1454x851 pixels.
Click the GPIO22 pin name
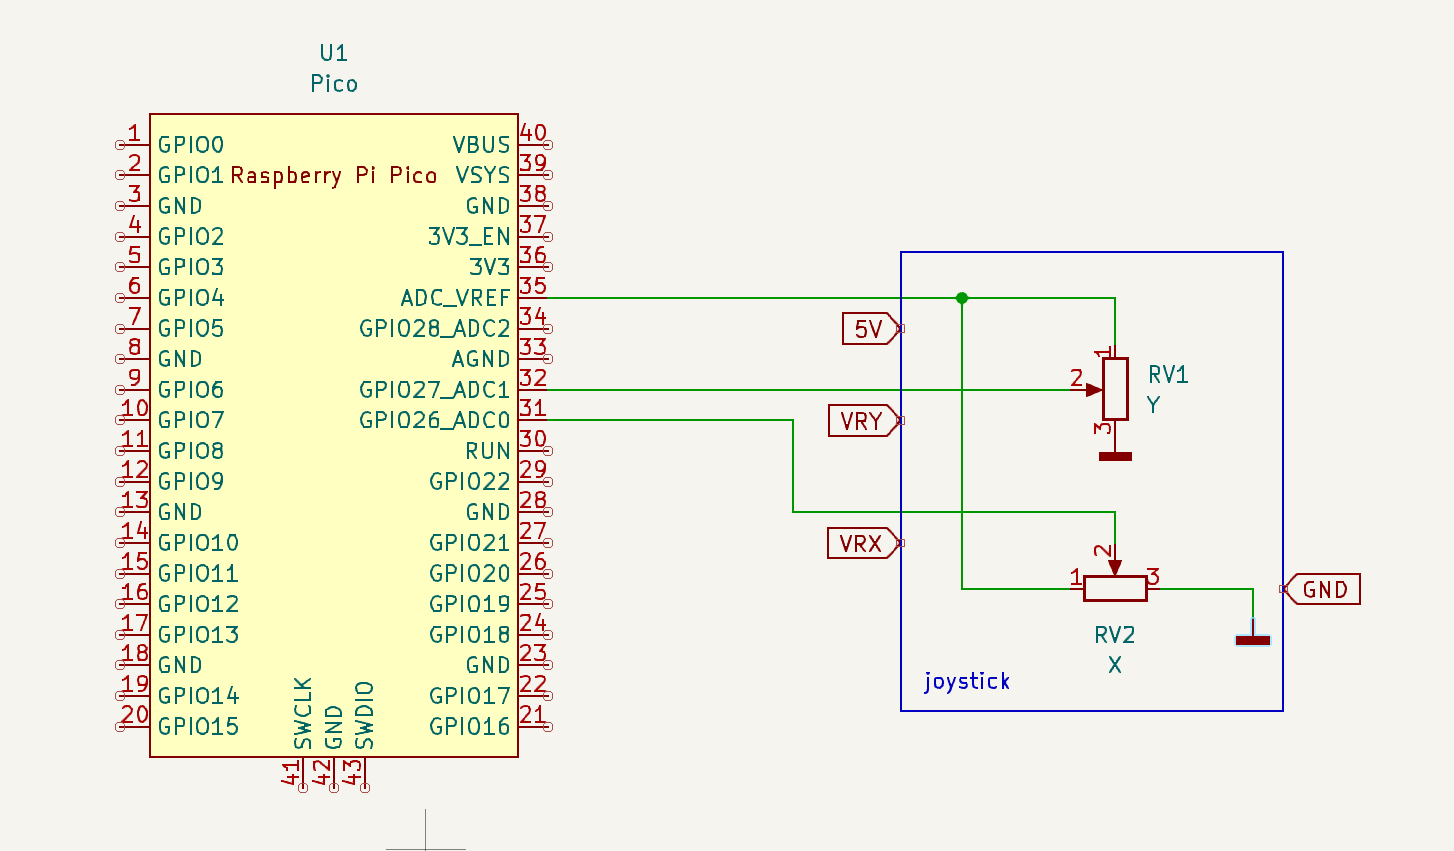(x=470, y=482)
